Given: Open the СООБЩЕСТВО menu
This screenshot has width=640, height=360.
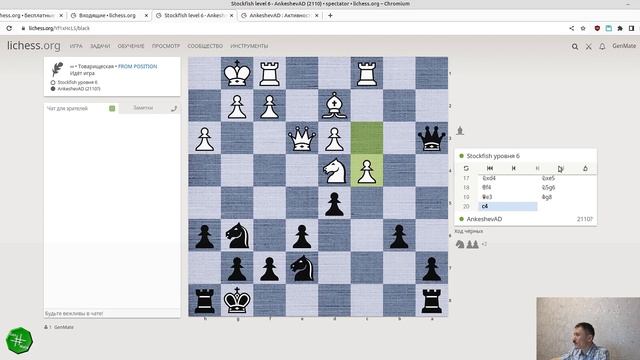Looking at the screenshot, I should pyautogui.click(x=205, y=46).
